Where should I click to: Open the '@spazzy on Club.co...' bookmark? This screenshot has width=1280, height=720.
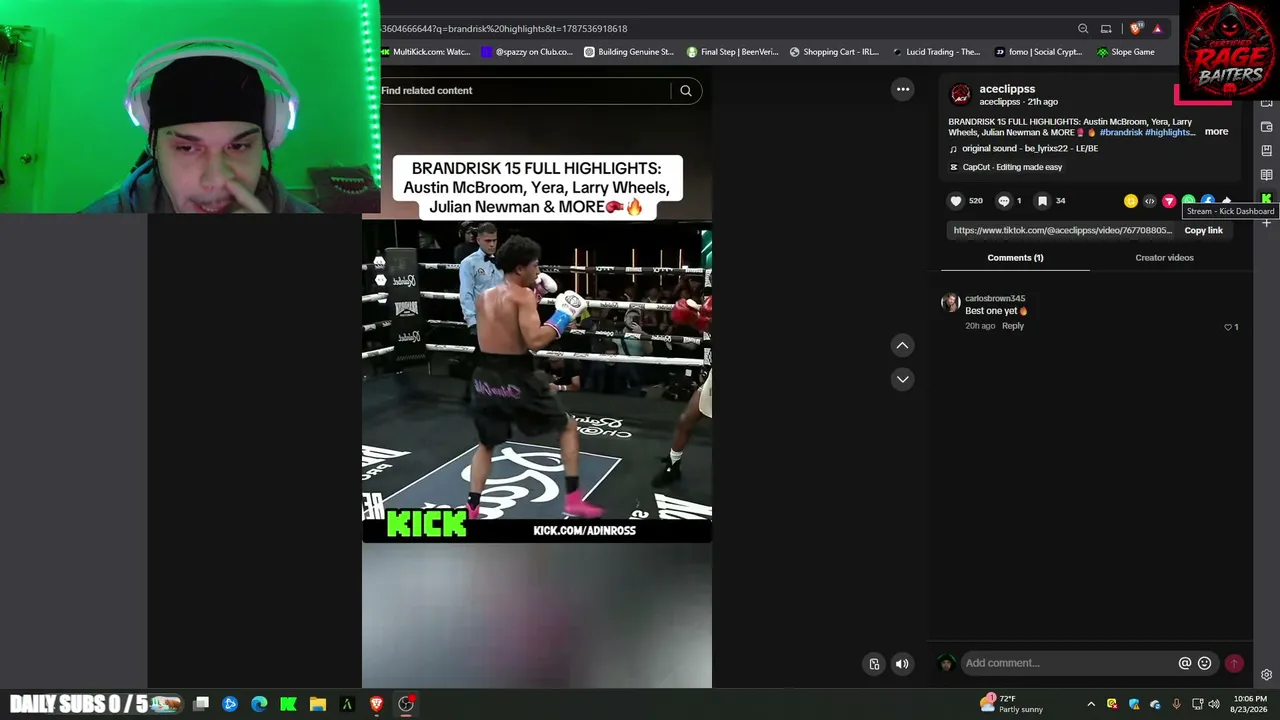point(527,52)
